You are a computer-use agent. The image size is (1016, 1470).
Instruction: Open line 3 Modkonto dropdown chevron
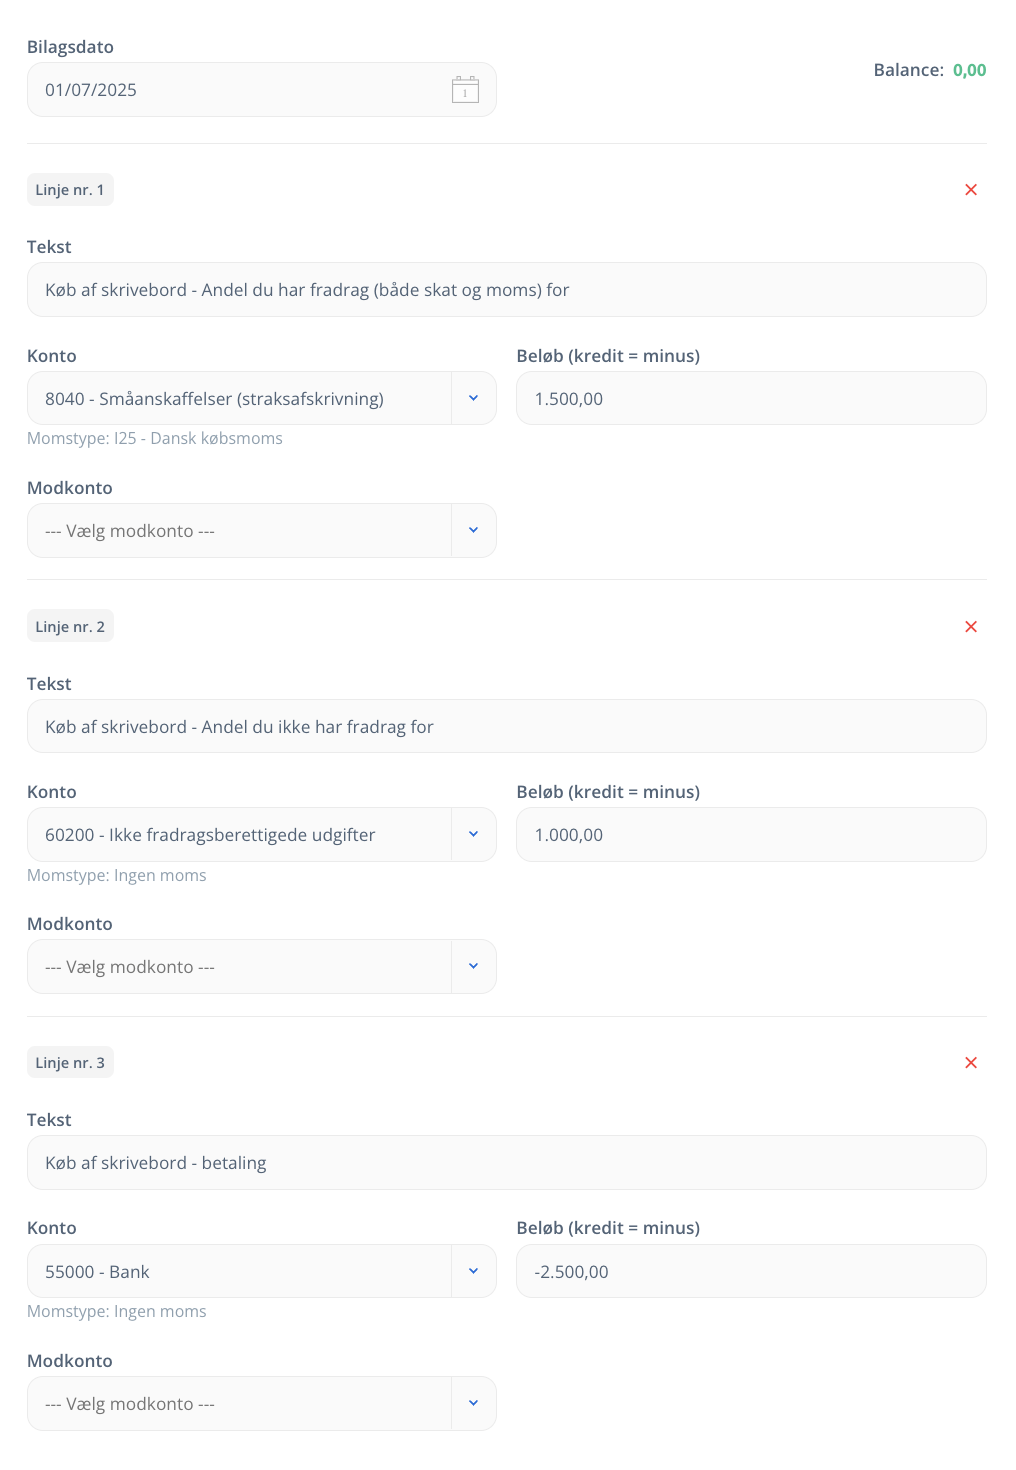pos(474,1404)
